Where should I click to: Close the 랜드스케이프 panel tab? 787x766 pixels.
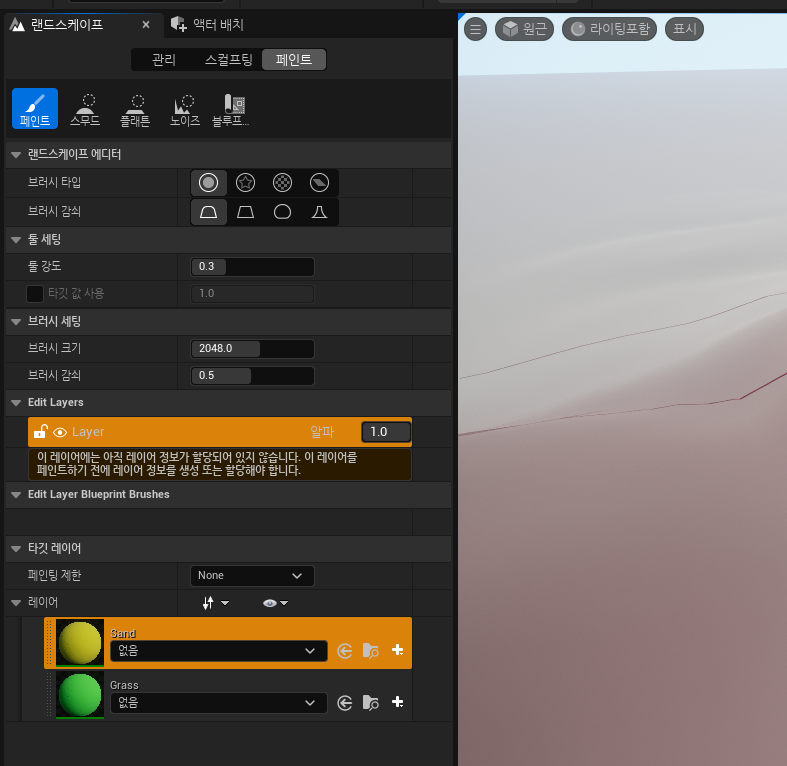pyautogui.click(x=146, y=25)
